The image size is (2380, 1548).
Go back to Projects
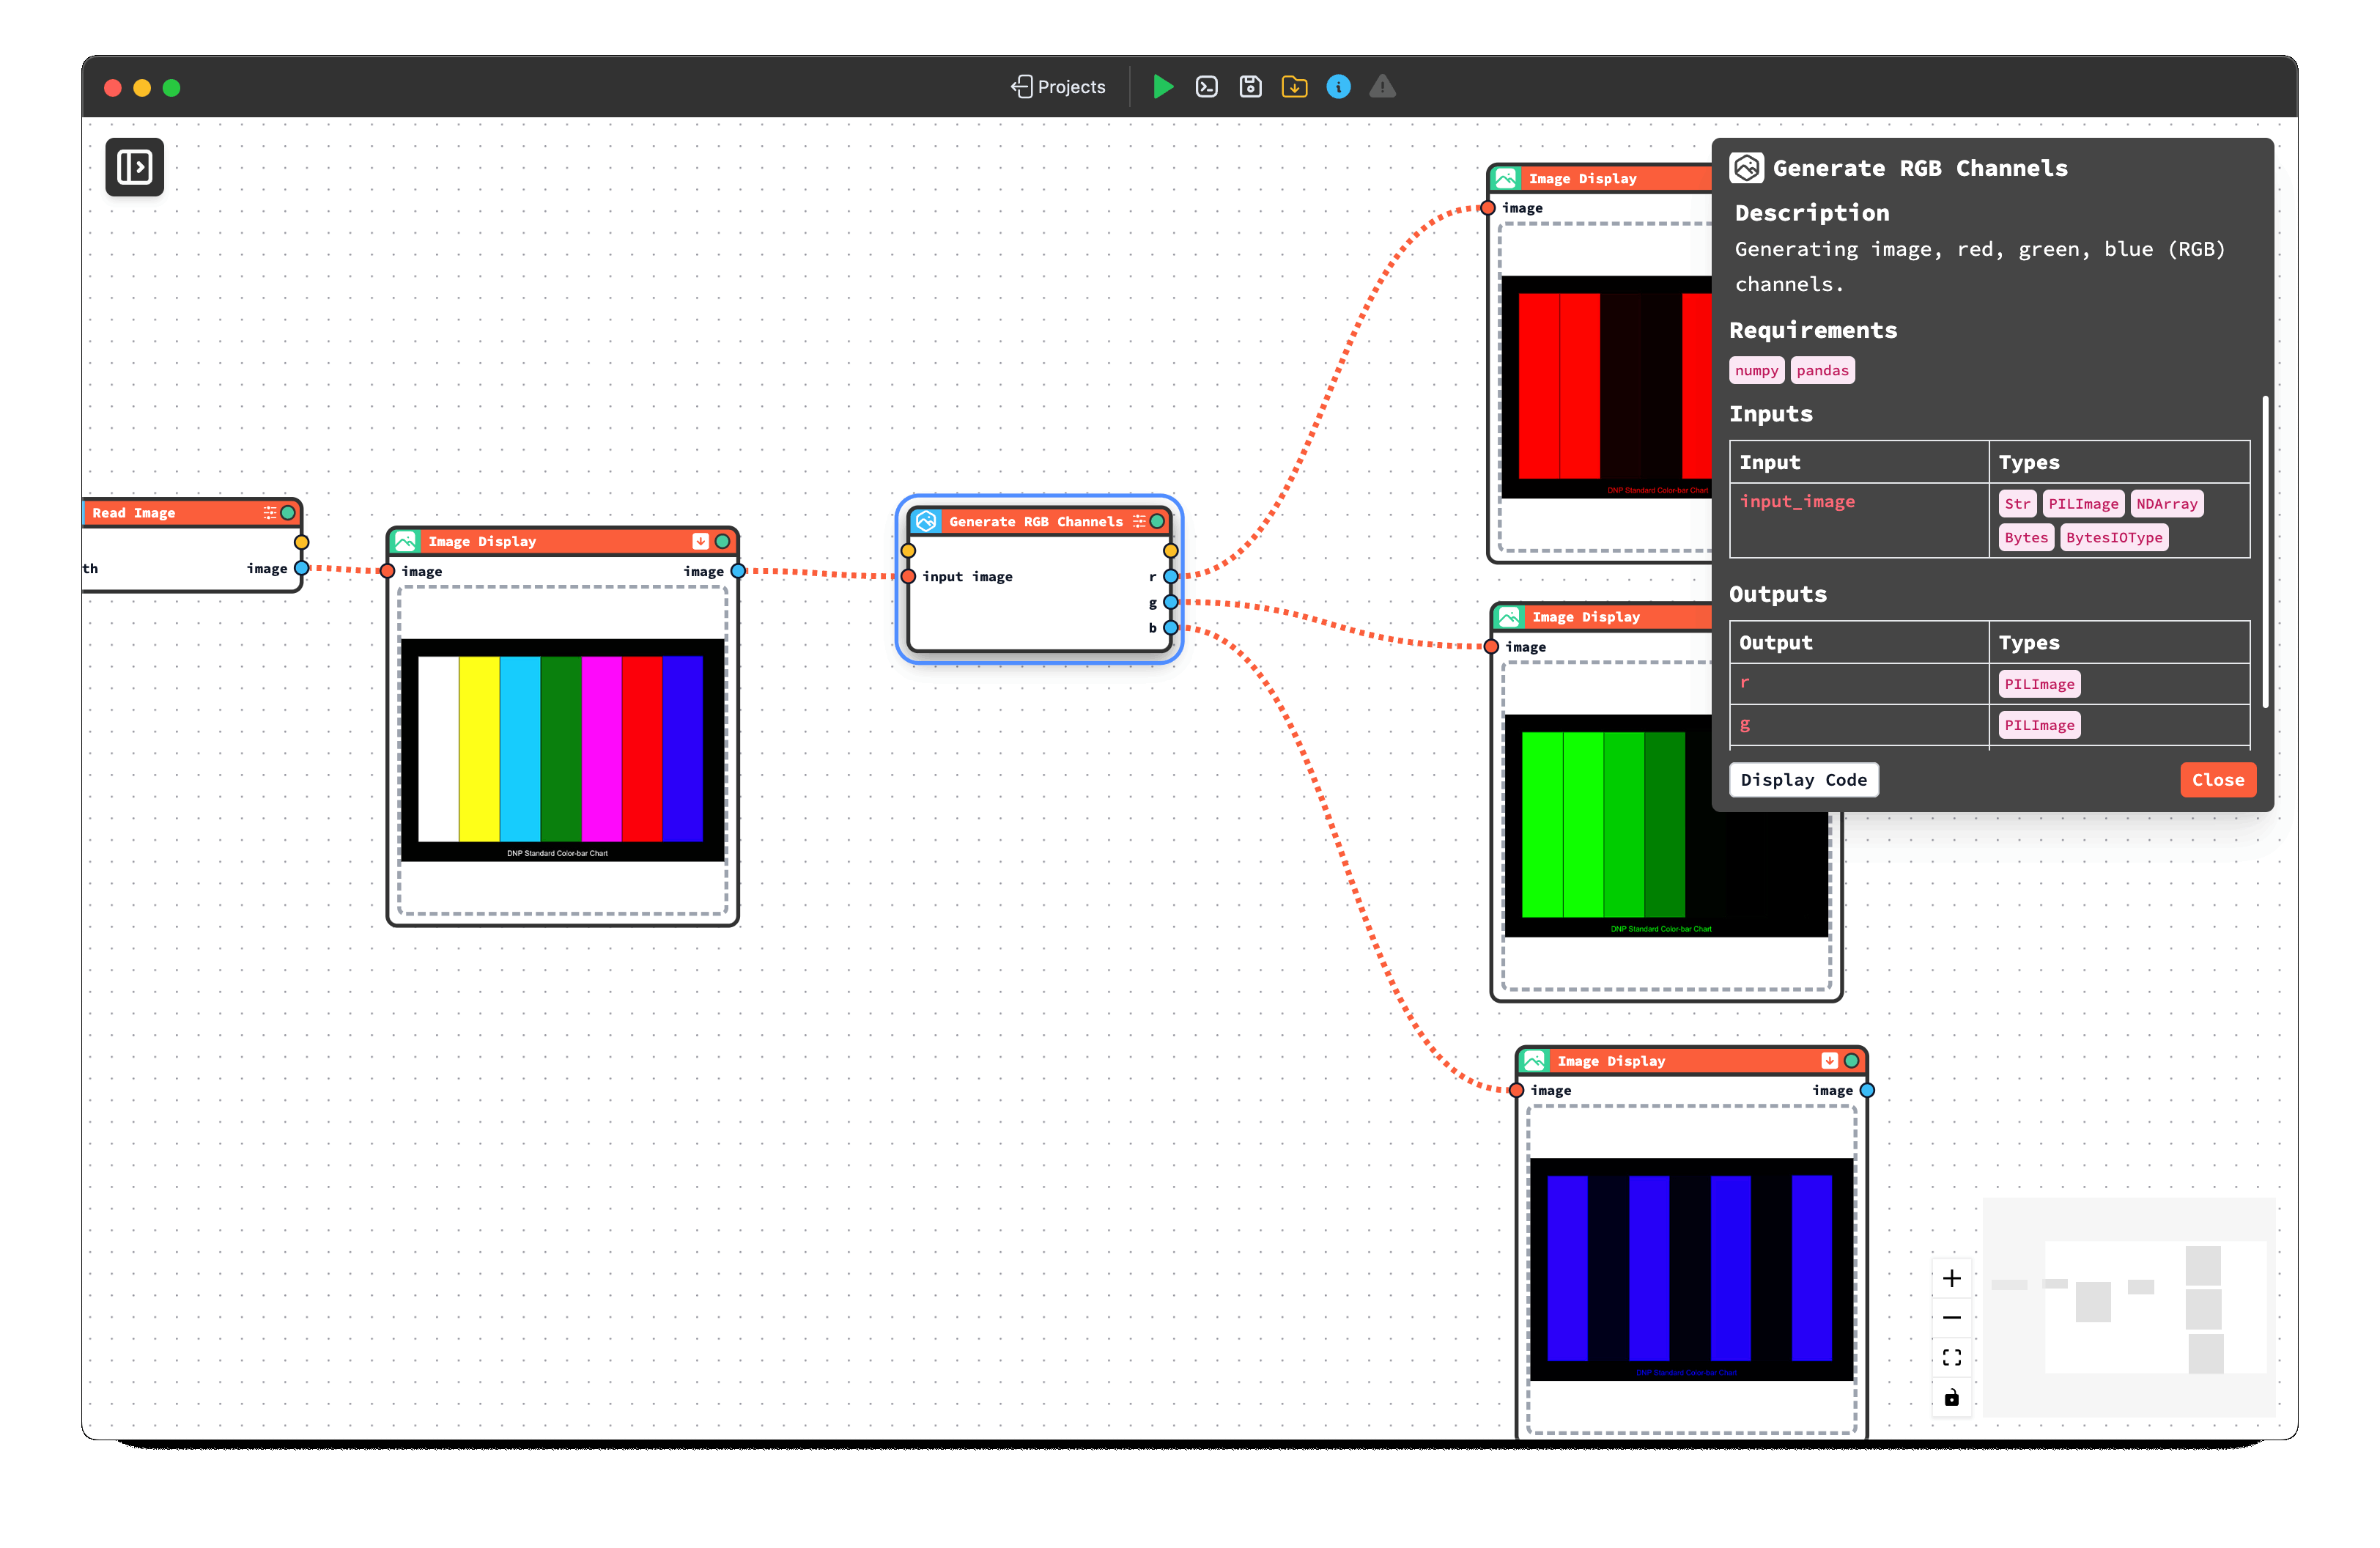pos(1058,87)
